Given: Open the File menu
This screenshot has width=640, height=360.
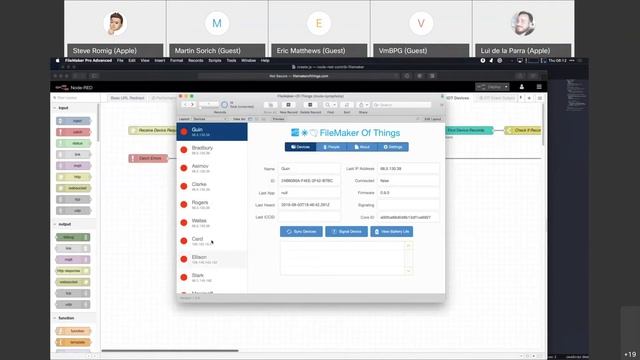Looking at the screenshot, I should click(120, 60).
